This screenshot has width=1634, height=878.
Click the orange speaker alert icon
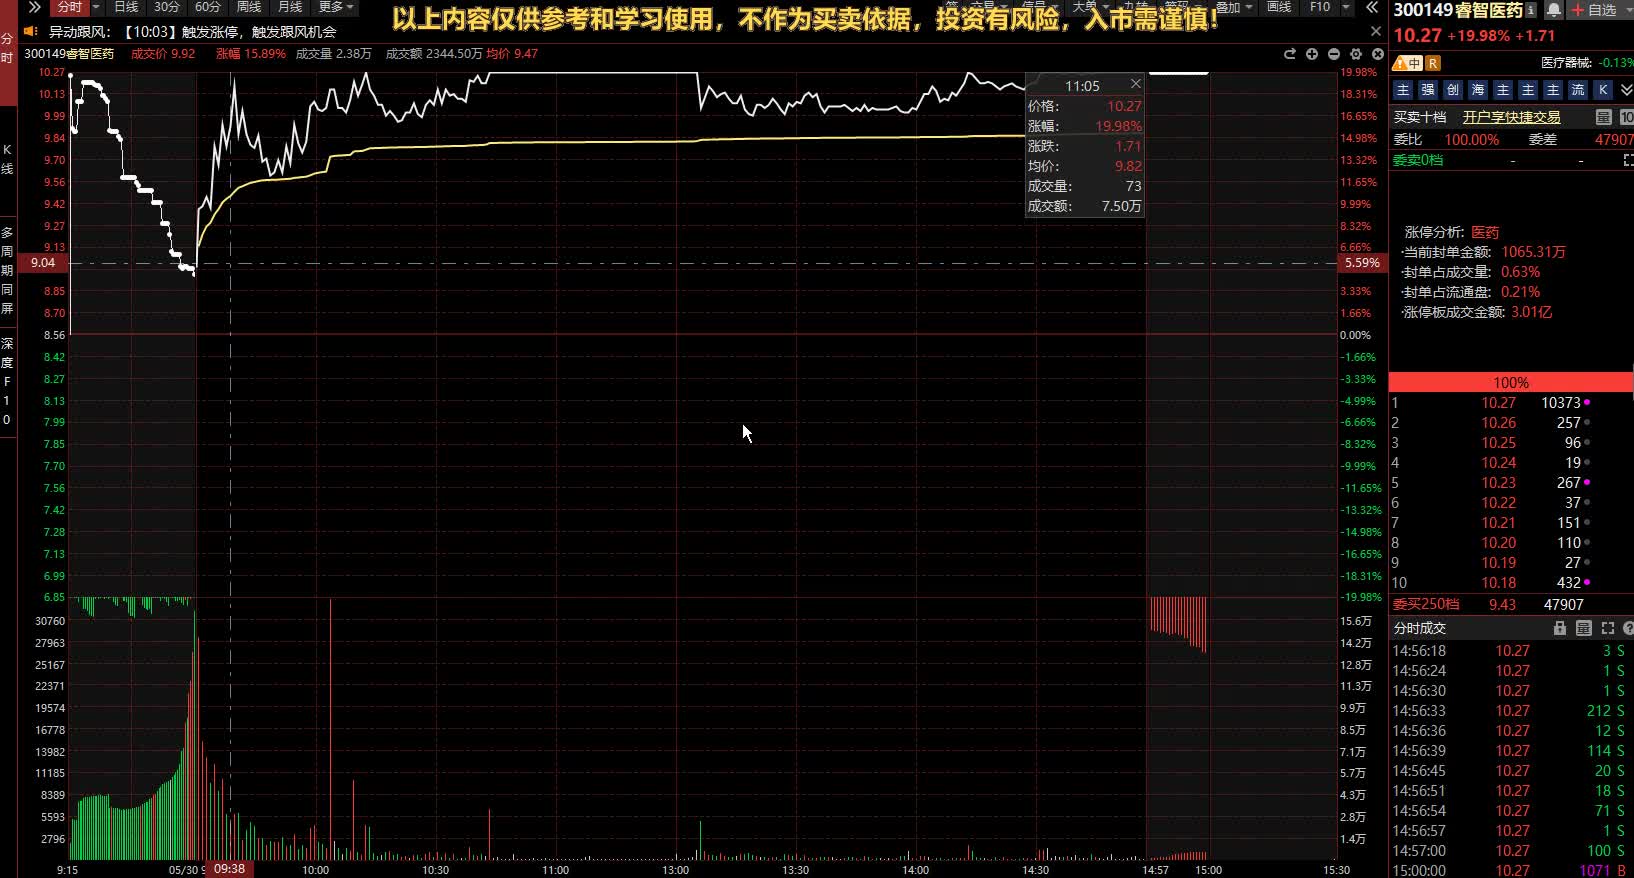(x=31, y=32)
